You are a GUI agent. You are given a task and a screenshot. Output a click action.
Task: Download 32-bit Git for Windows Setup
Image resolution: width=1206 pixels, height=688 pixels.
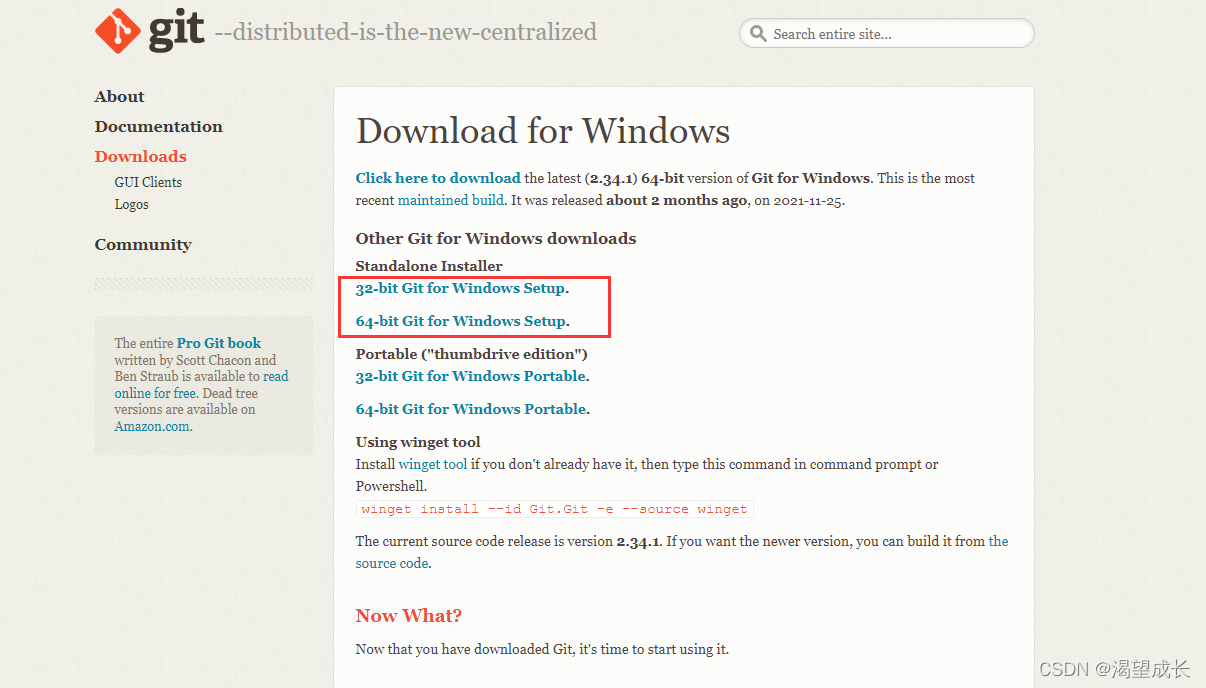(461, 288)
